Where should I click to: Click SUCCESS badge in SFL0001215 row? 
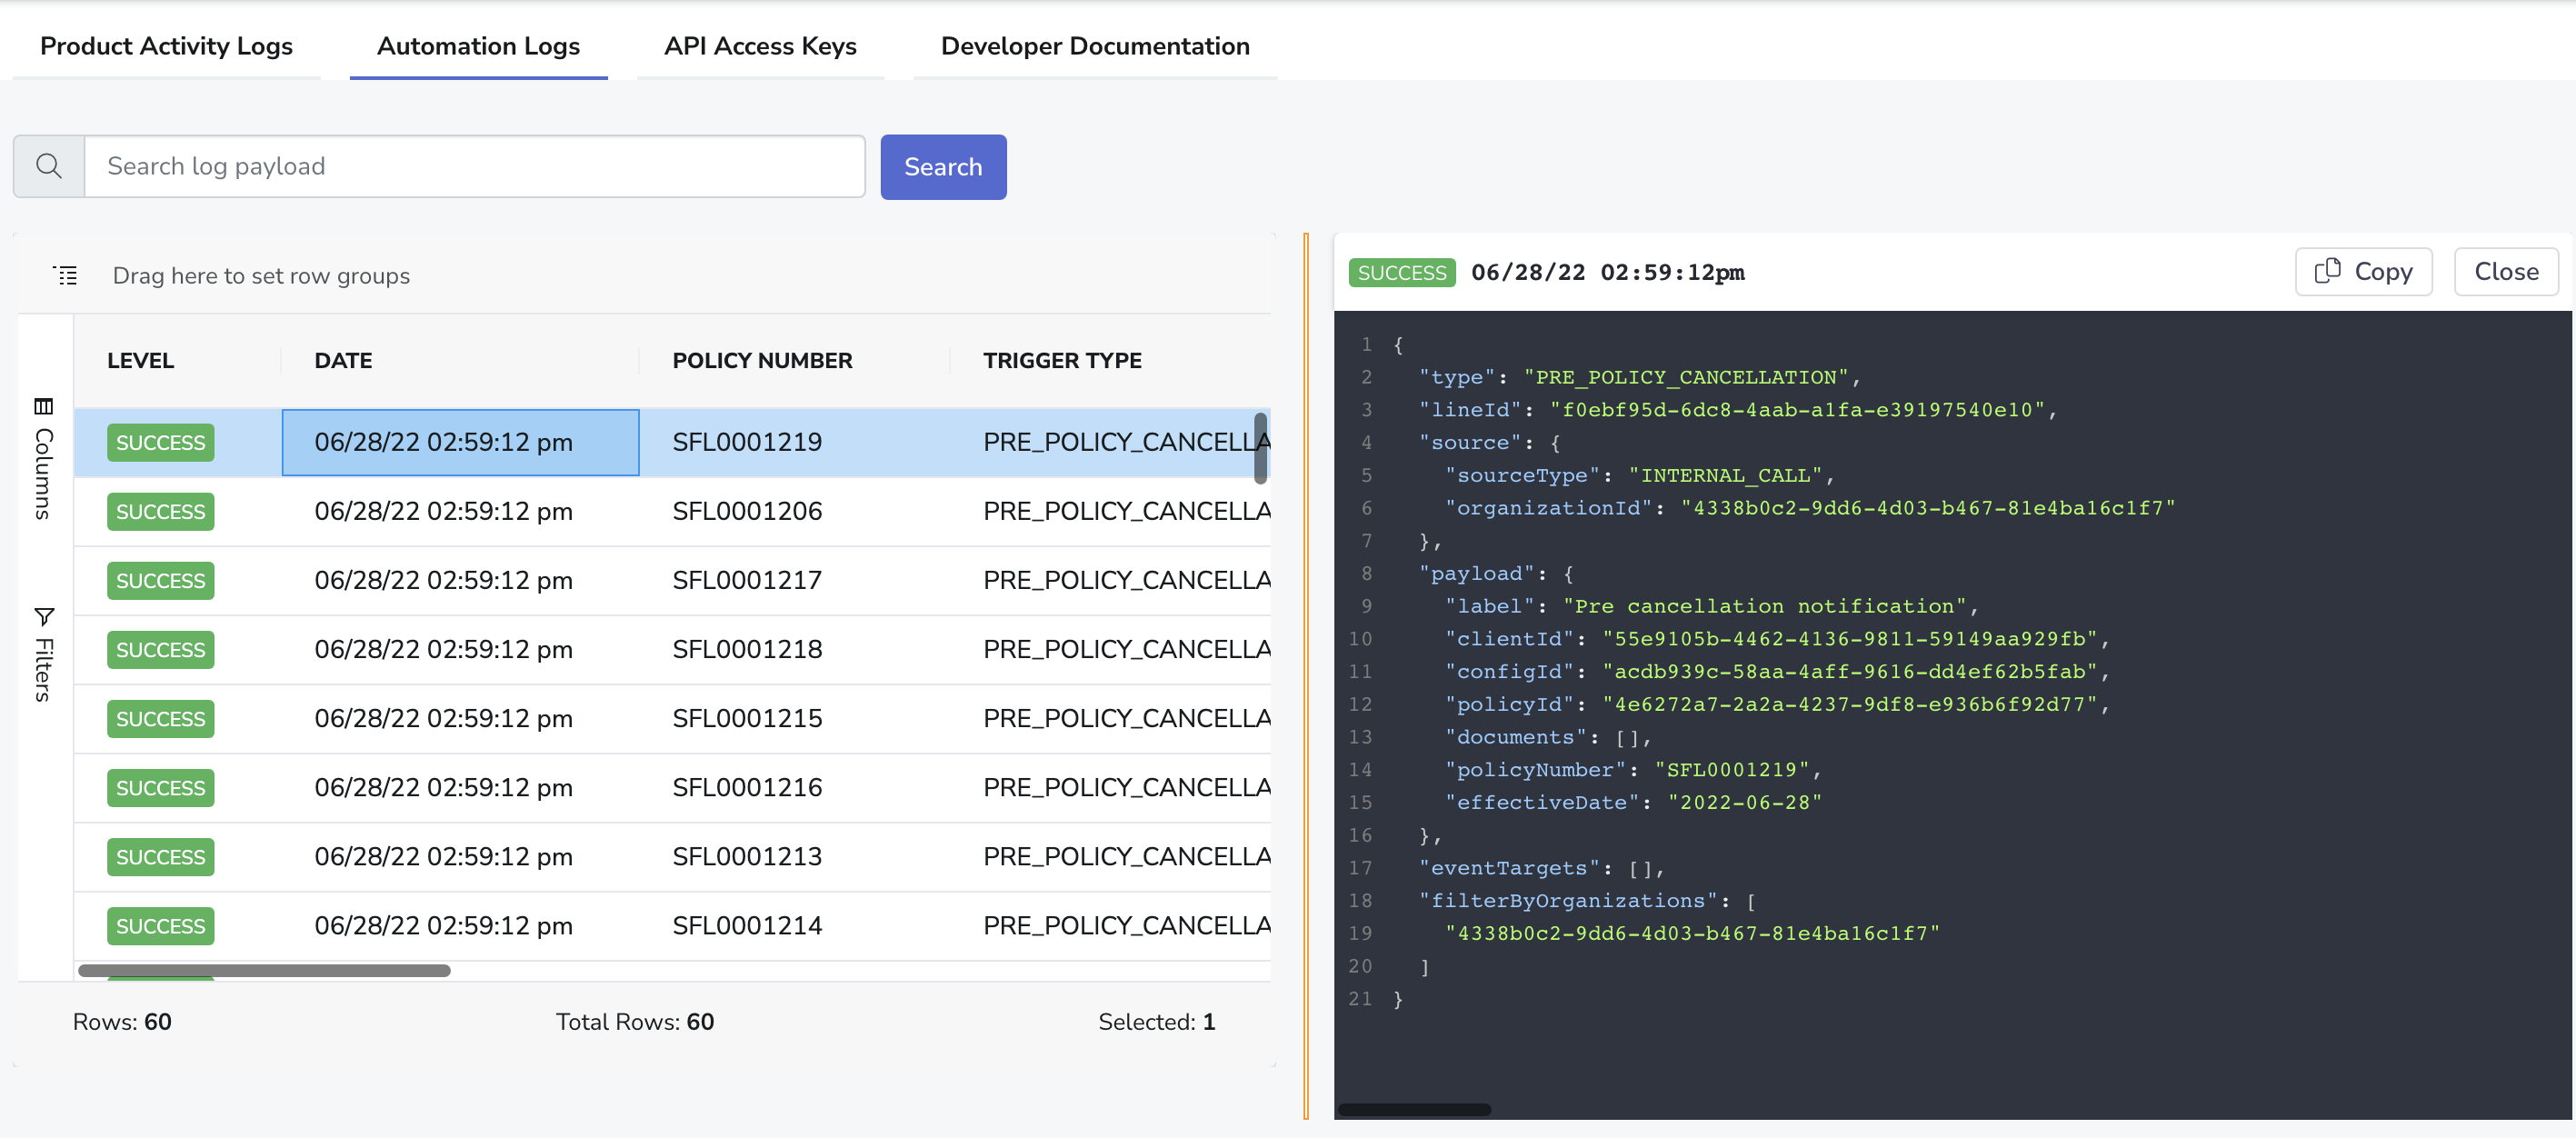[160, 718]
